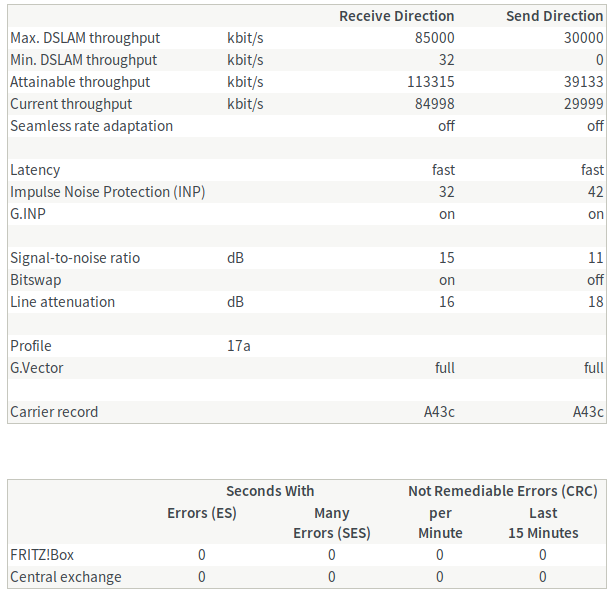This screenshot has width=613, height=595.
Task: Select the Seamless rate adaptation label
Action: [91, 126]
